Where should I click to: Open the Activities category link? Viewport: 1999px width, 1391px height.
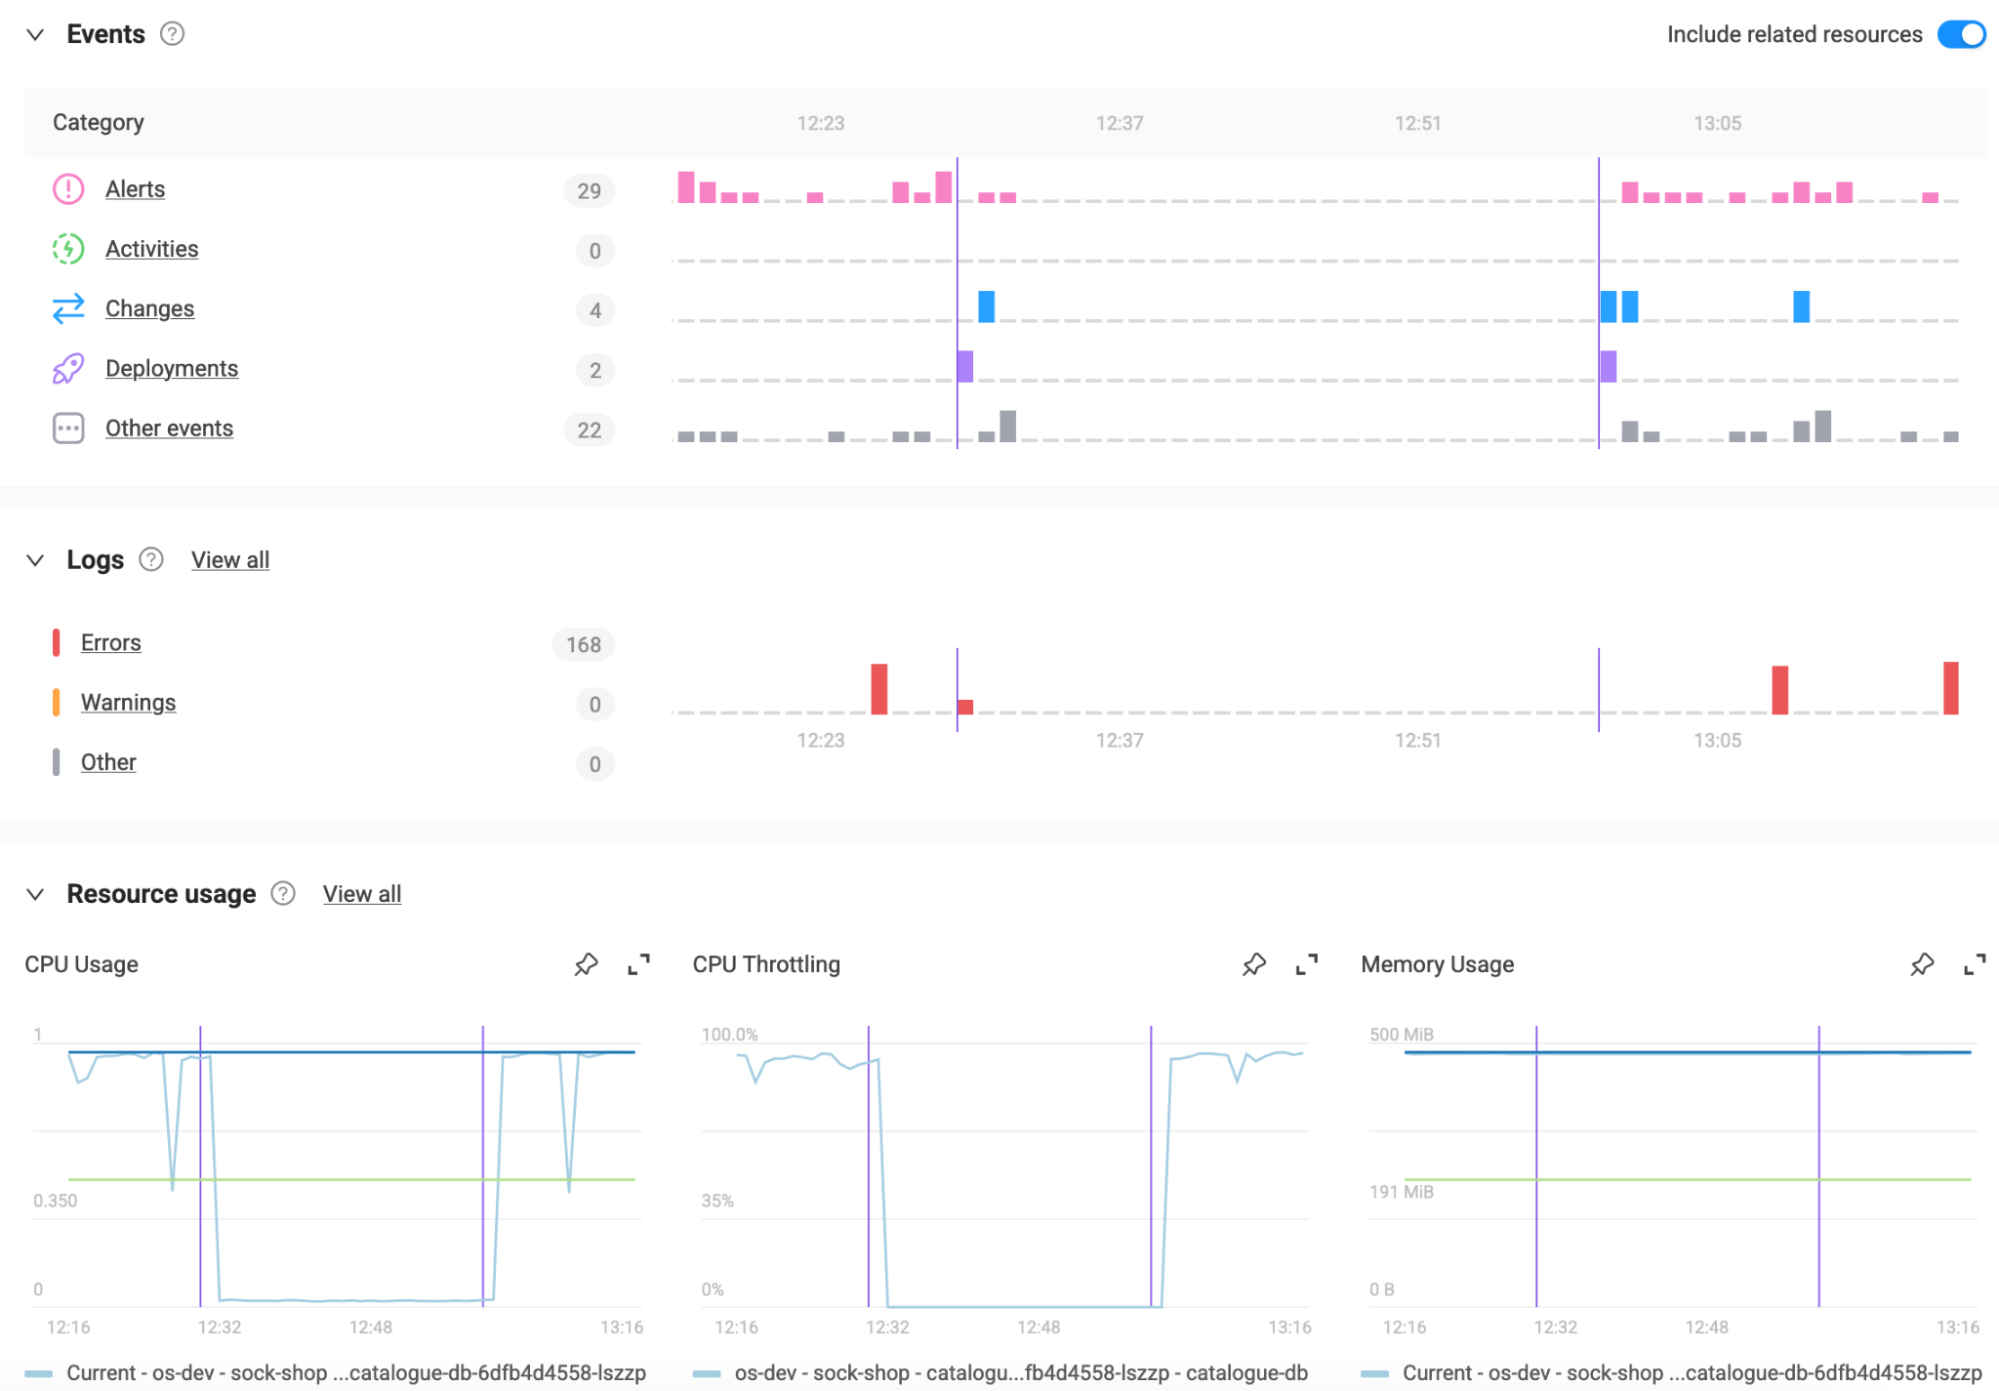pos(152,249)
